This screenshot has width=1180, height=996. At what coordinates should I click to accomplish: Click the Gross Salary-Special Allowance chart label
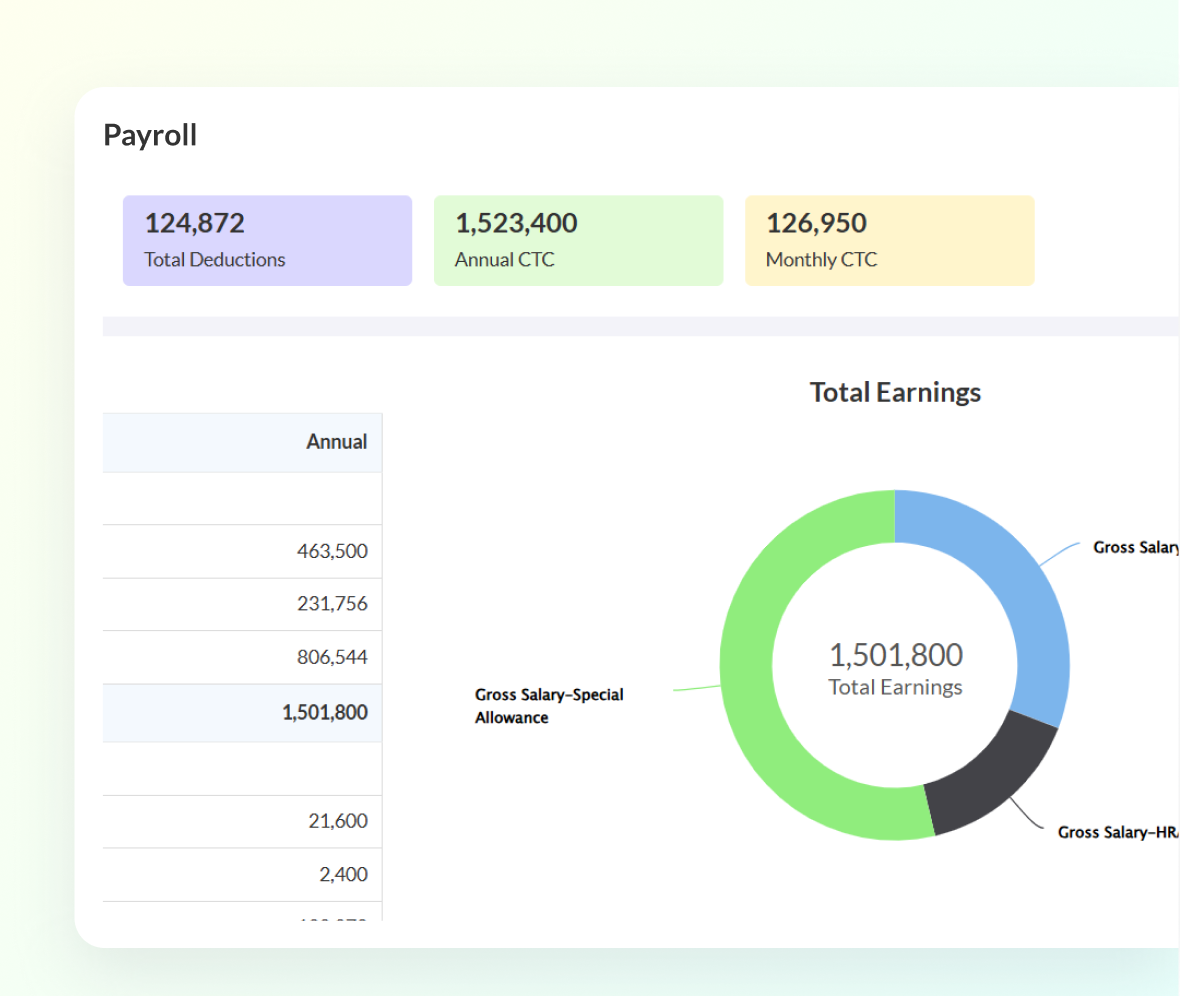click(549, 705)
